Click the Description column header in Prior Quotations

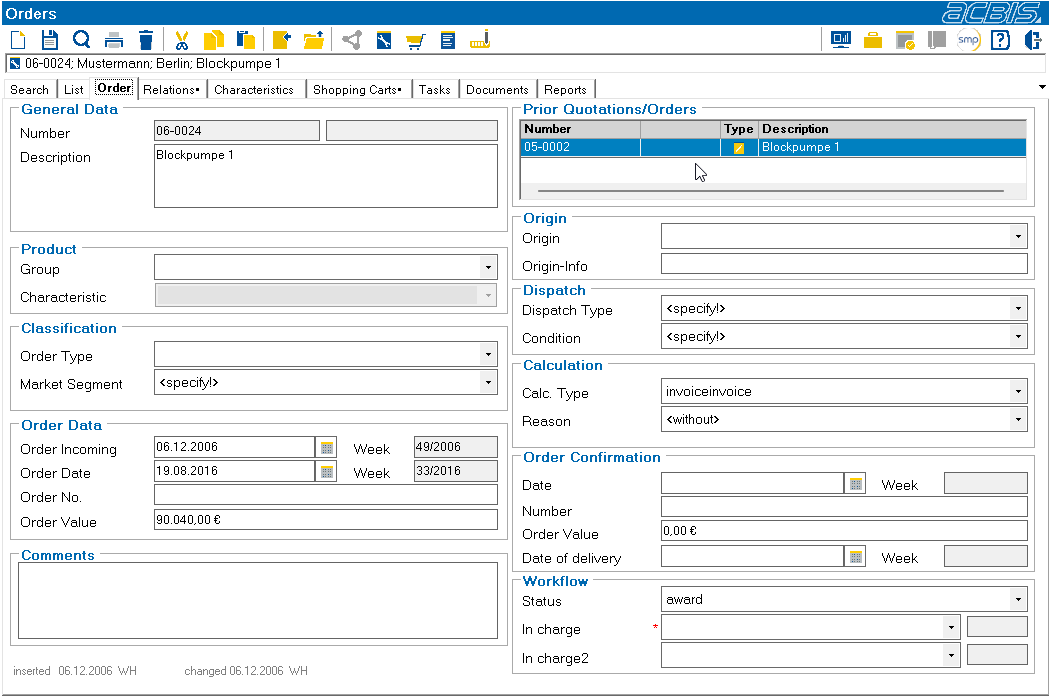point(892,129)
